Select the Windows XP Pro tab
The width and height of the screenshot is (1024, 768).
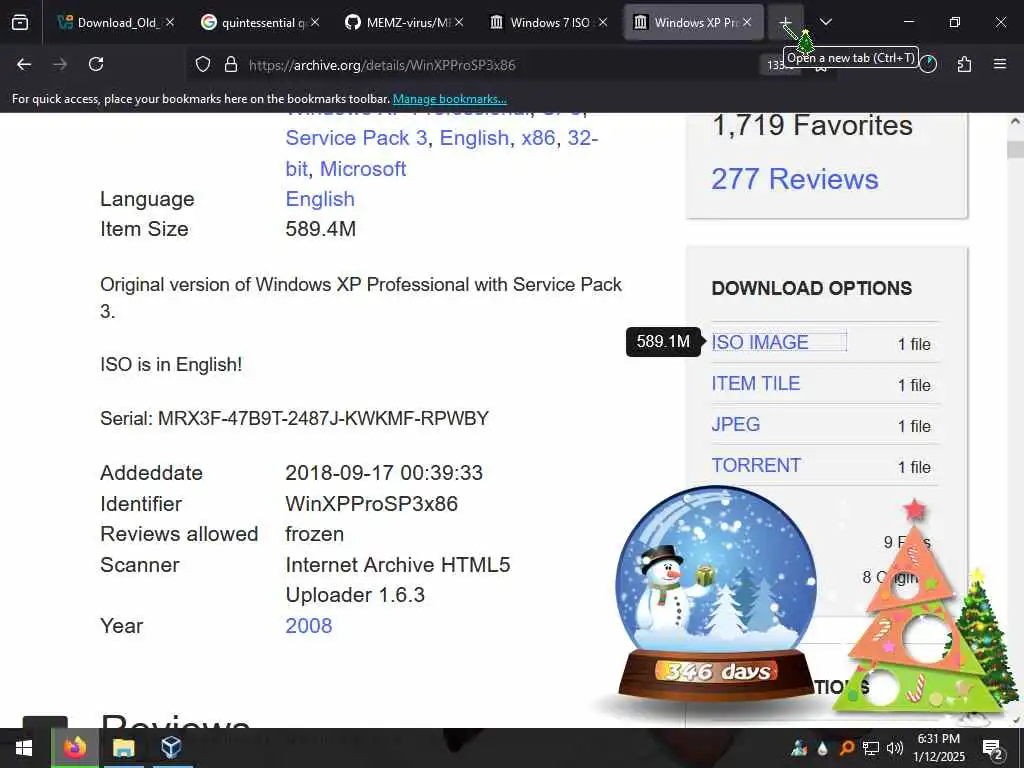693,22
